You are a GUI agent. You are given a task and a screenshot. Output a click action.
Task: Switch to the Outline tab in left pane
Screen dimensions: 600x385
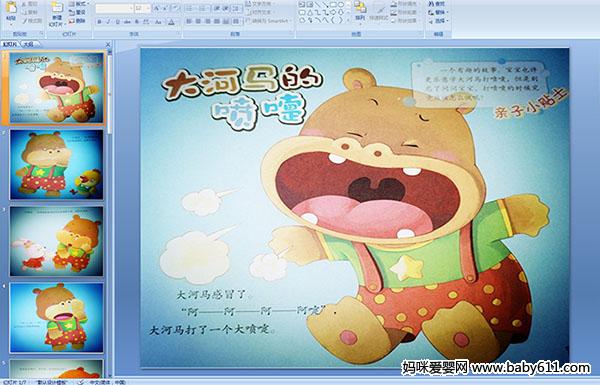point(29,44)
